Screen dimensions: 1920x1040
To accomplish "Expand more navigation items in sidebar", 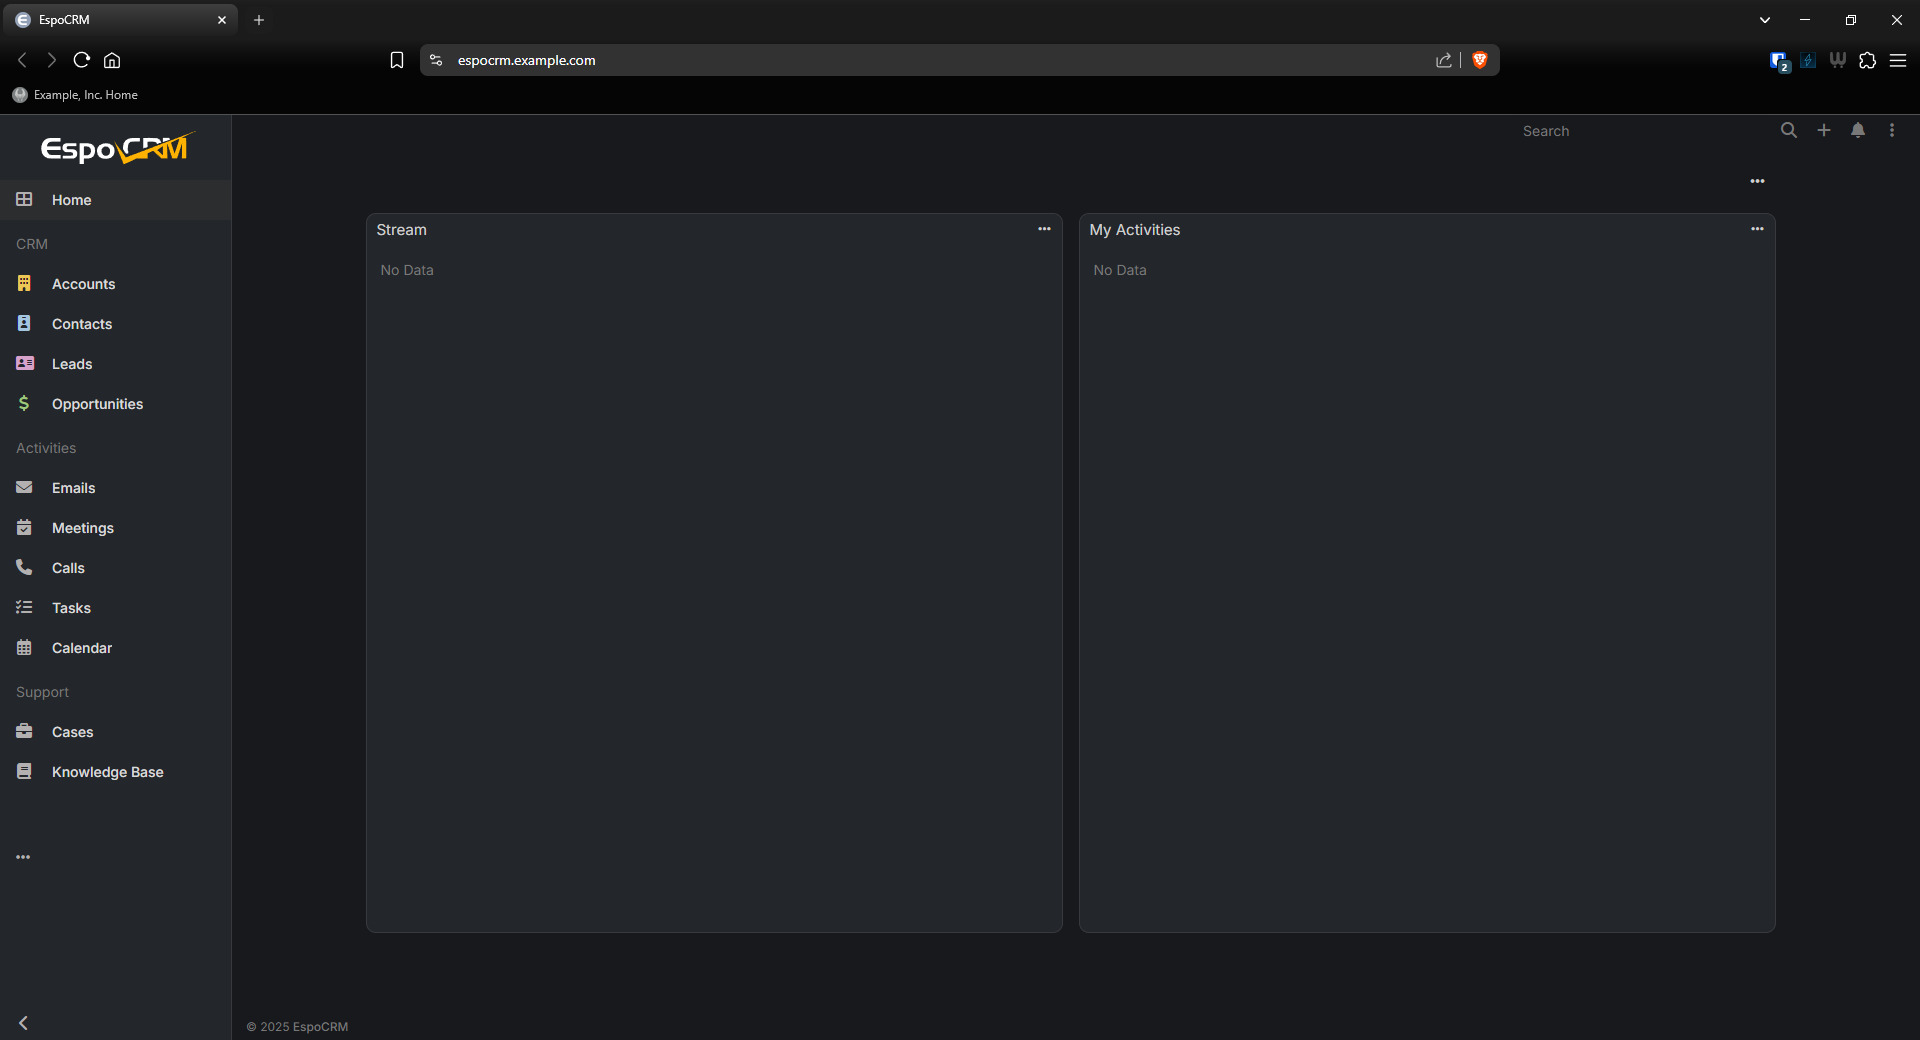I will [x=23, y=857].
